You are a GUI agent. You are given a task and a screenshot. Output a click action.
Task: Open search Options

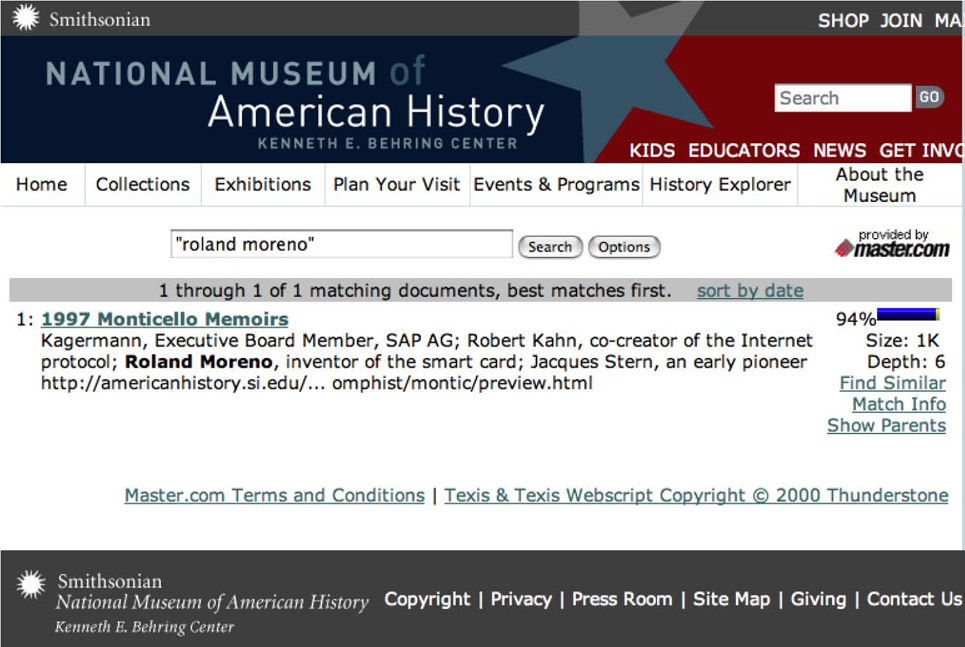(x=624, y=247)
